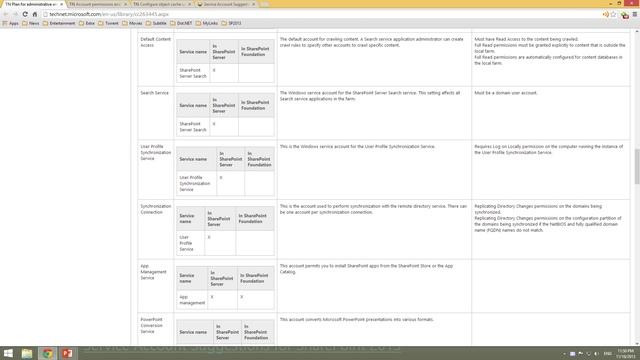640x360 pixels.
Task: Click the volume speaker tray icon
Action: click(x=596, y=354)
